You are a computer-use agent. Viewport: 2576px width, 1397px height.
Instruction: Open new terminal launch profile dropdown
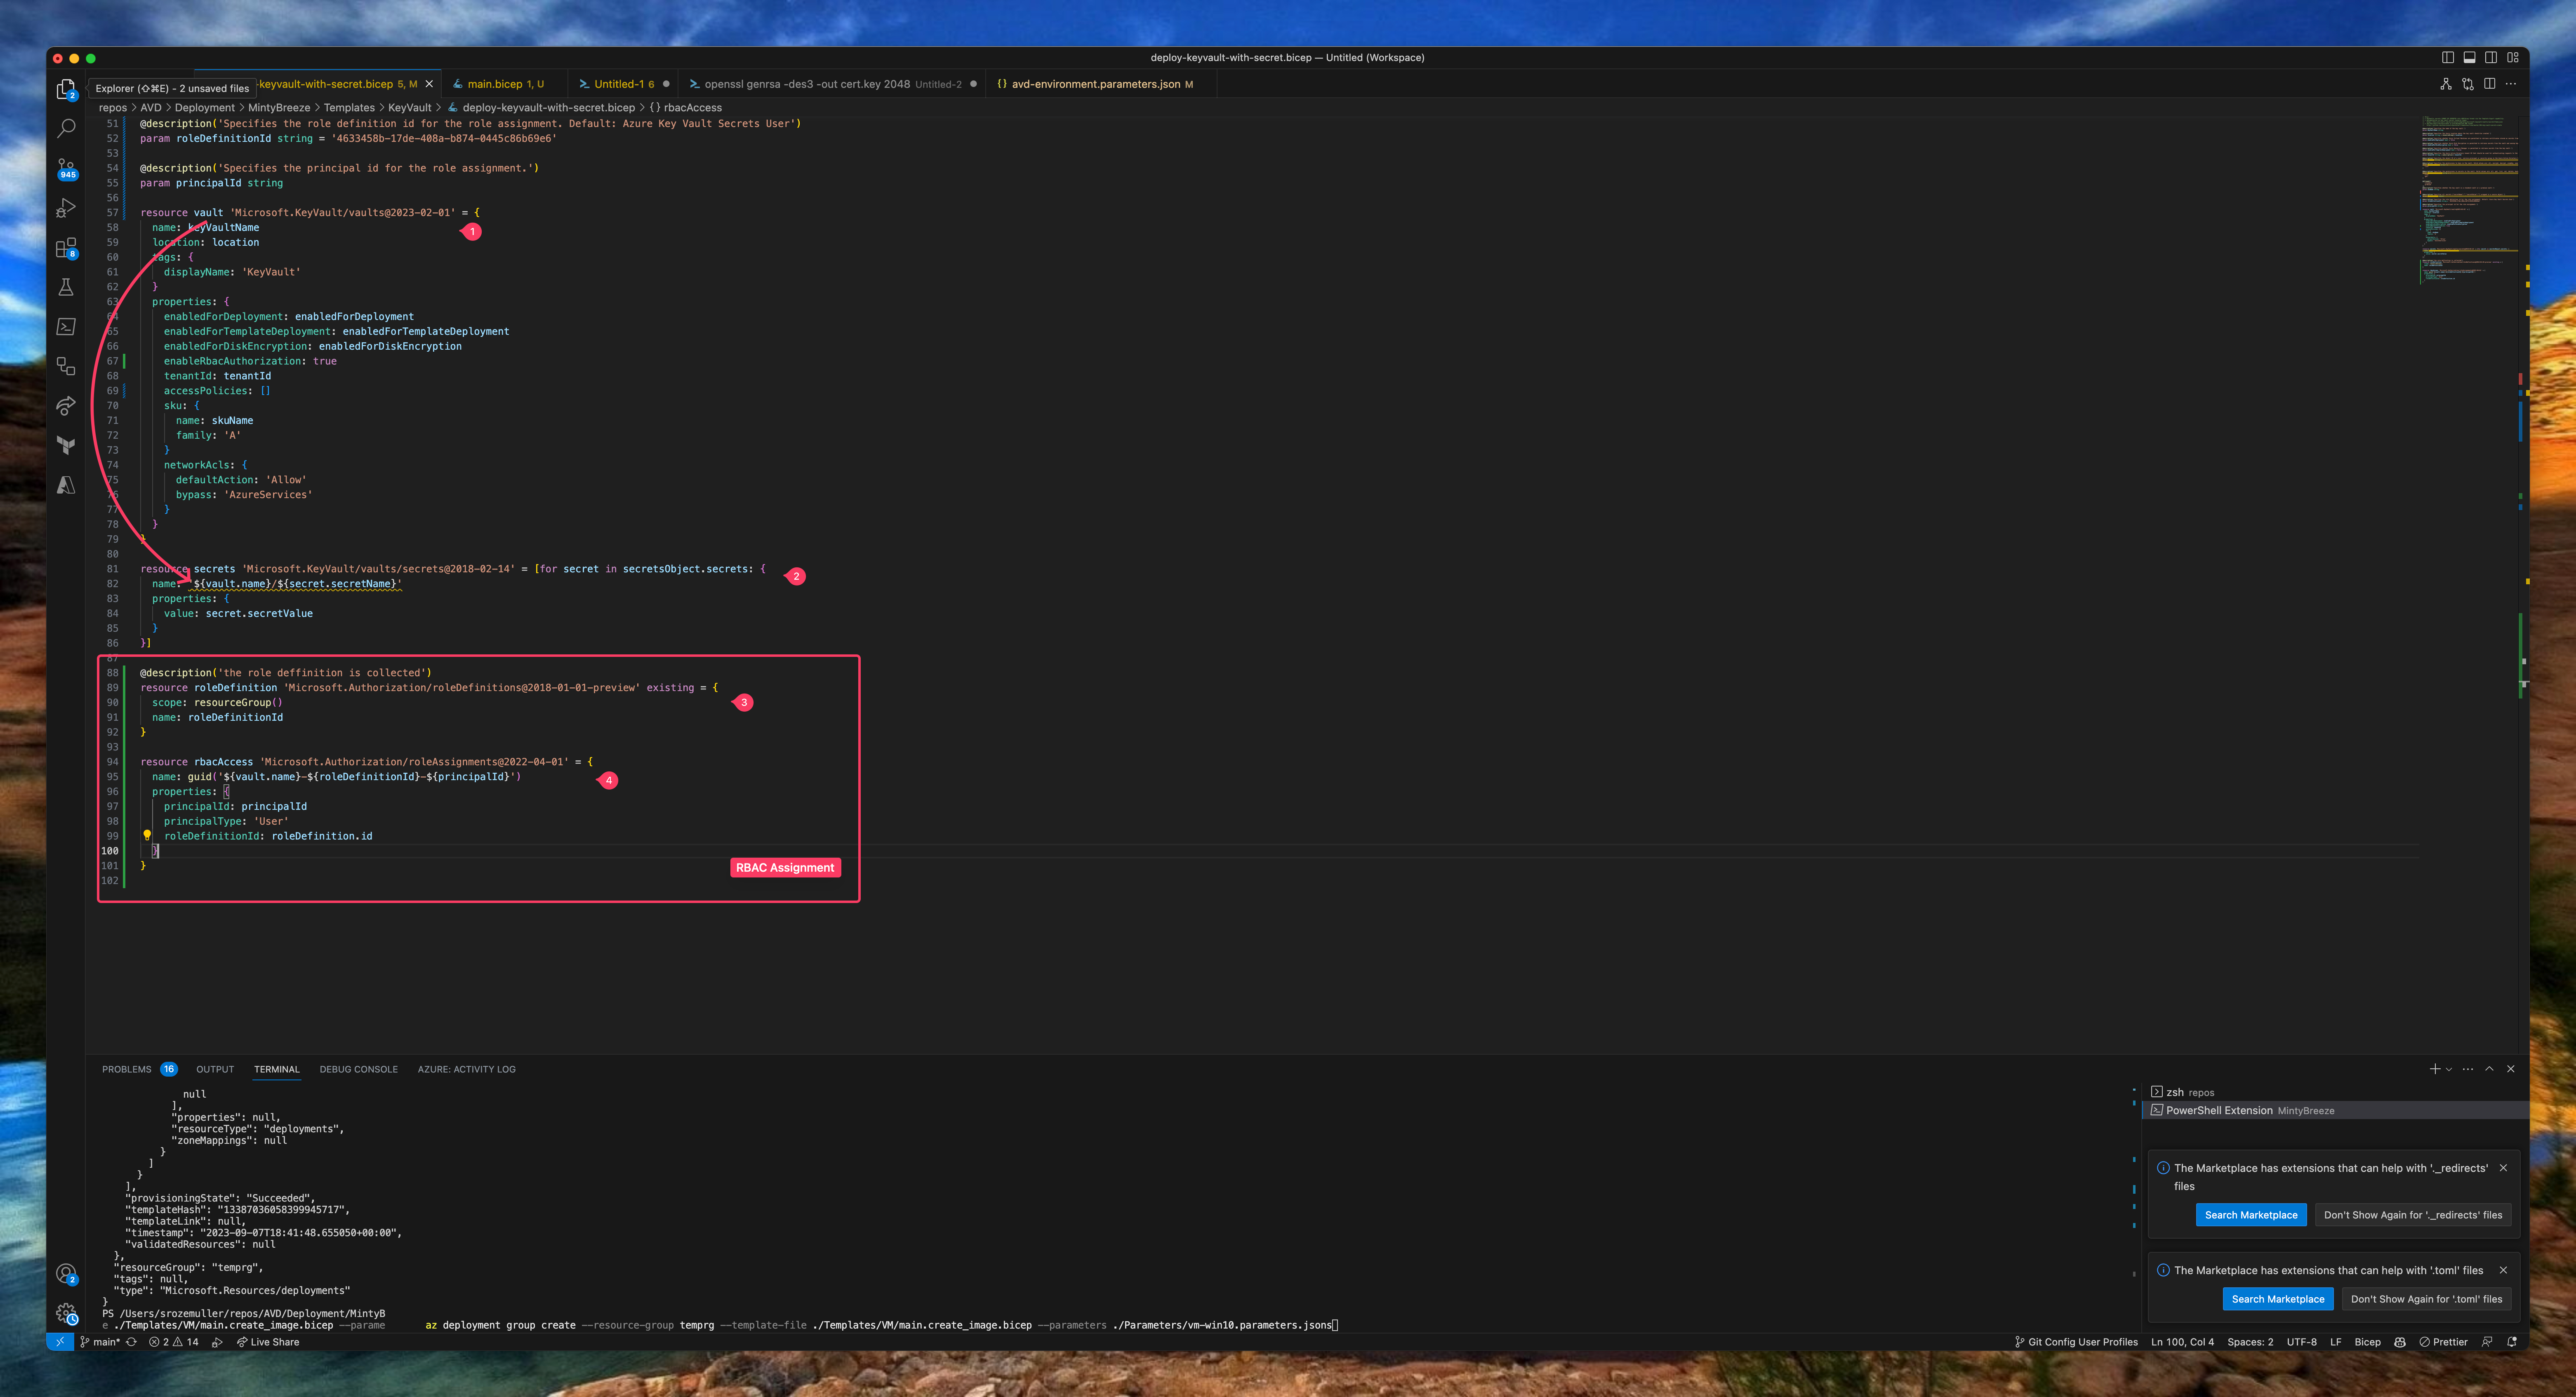tap(2448, 1069)
